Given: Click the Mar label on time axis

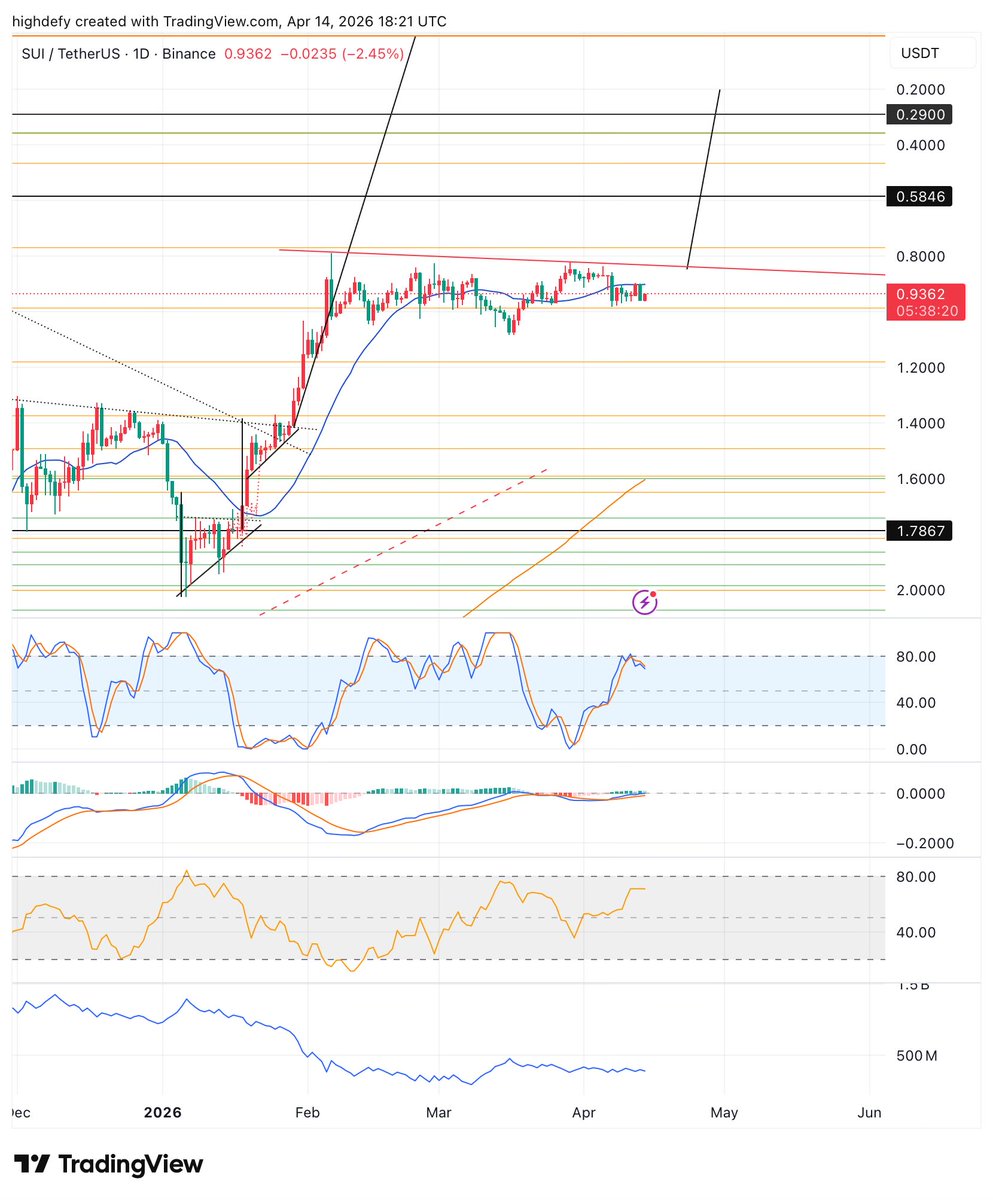Looking at the screenshot, I should [439, 1112].
